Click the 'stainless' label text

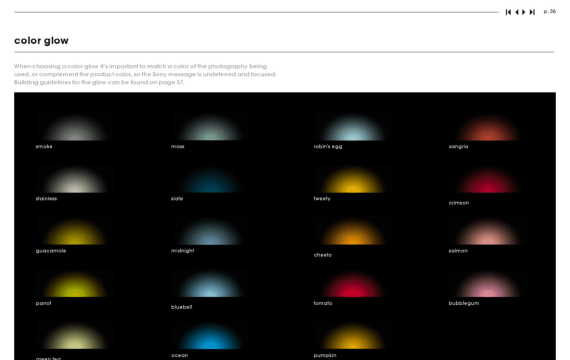[x=46, y=199]
